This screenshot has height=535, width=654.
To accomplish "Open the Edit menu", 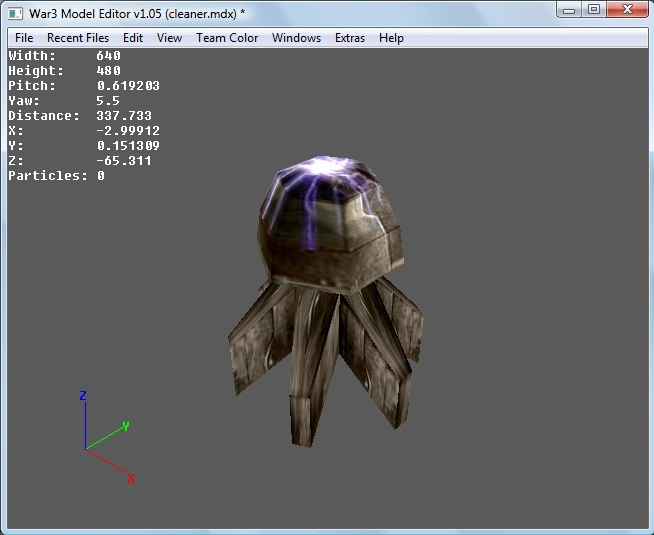I will (133, 38).
